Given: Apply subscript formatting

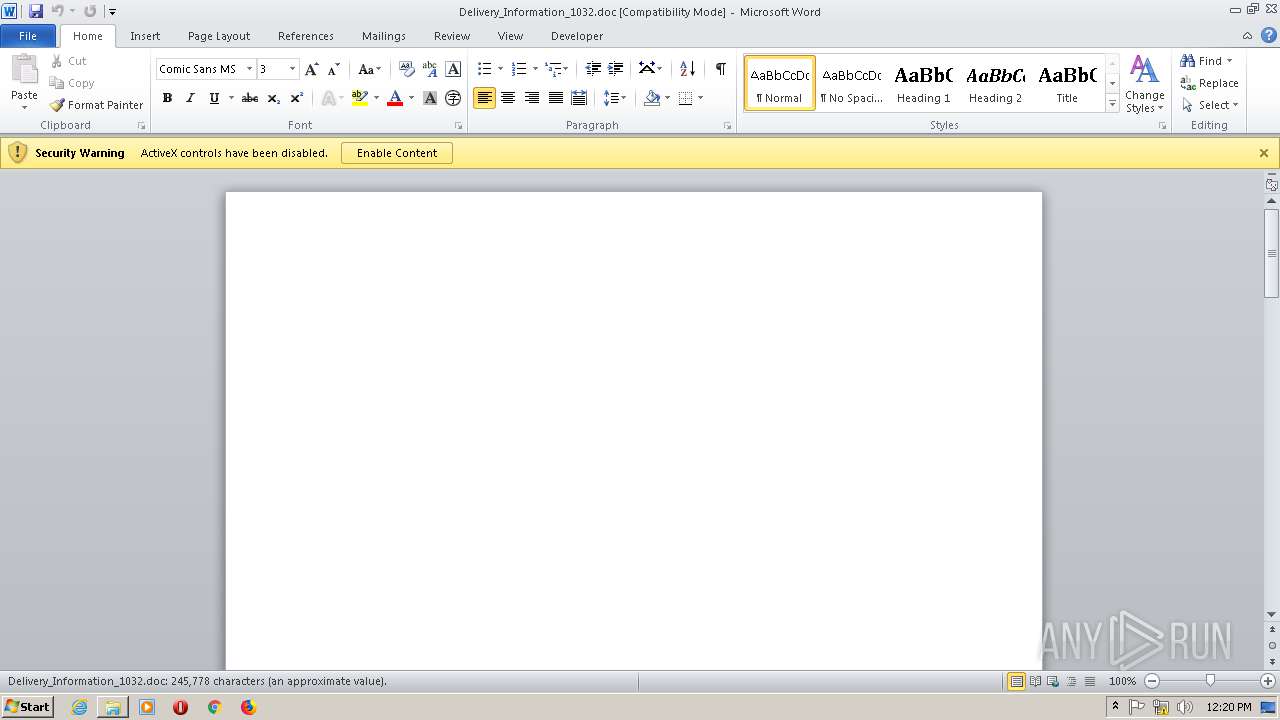Looking at the screenshot, I should [273, 98].
